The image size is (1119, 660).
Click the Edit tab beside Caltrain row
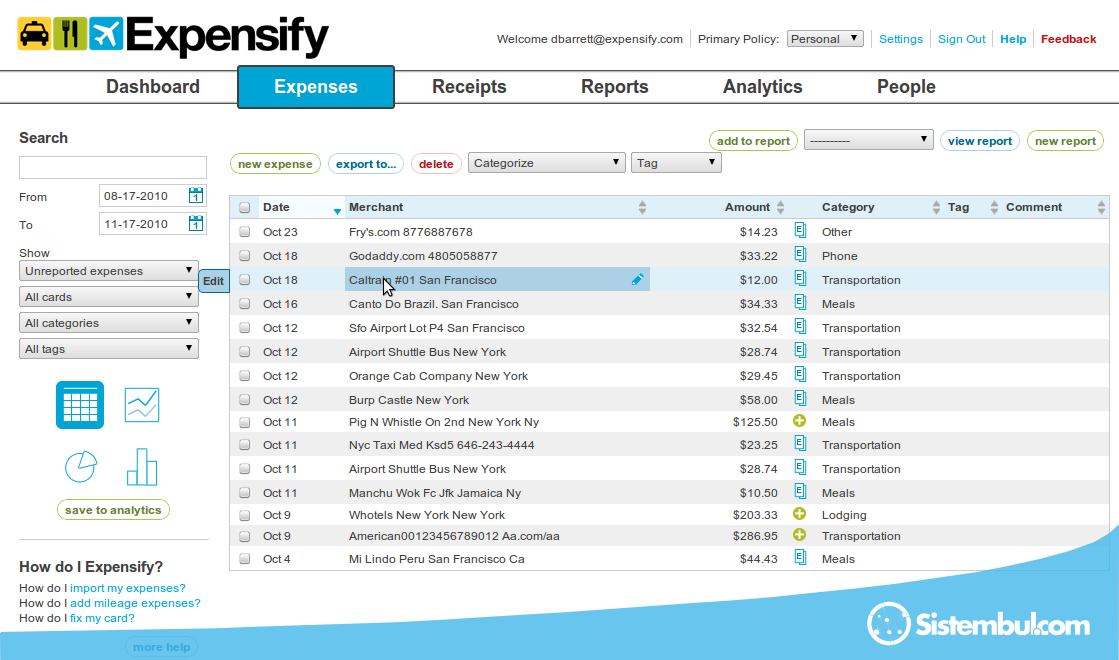(x=213, y=281)
